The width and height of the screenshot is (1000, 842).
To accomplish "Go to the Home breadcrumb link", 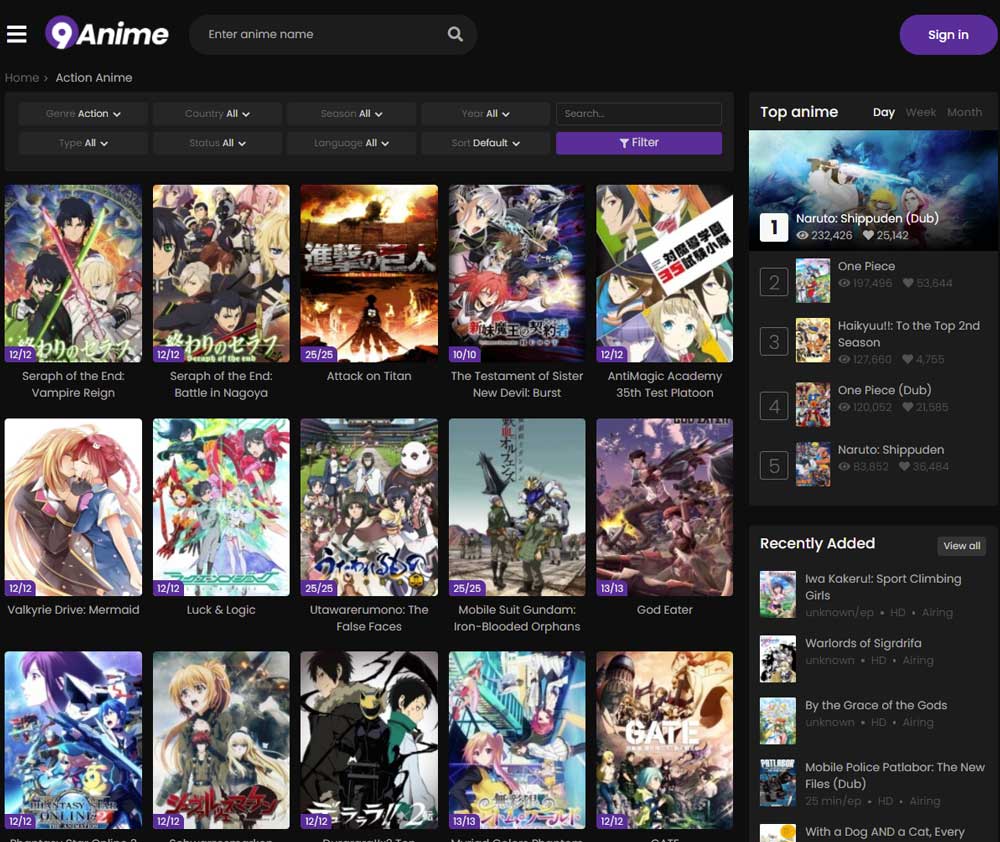I will click(22, 78).
